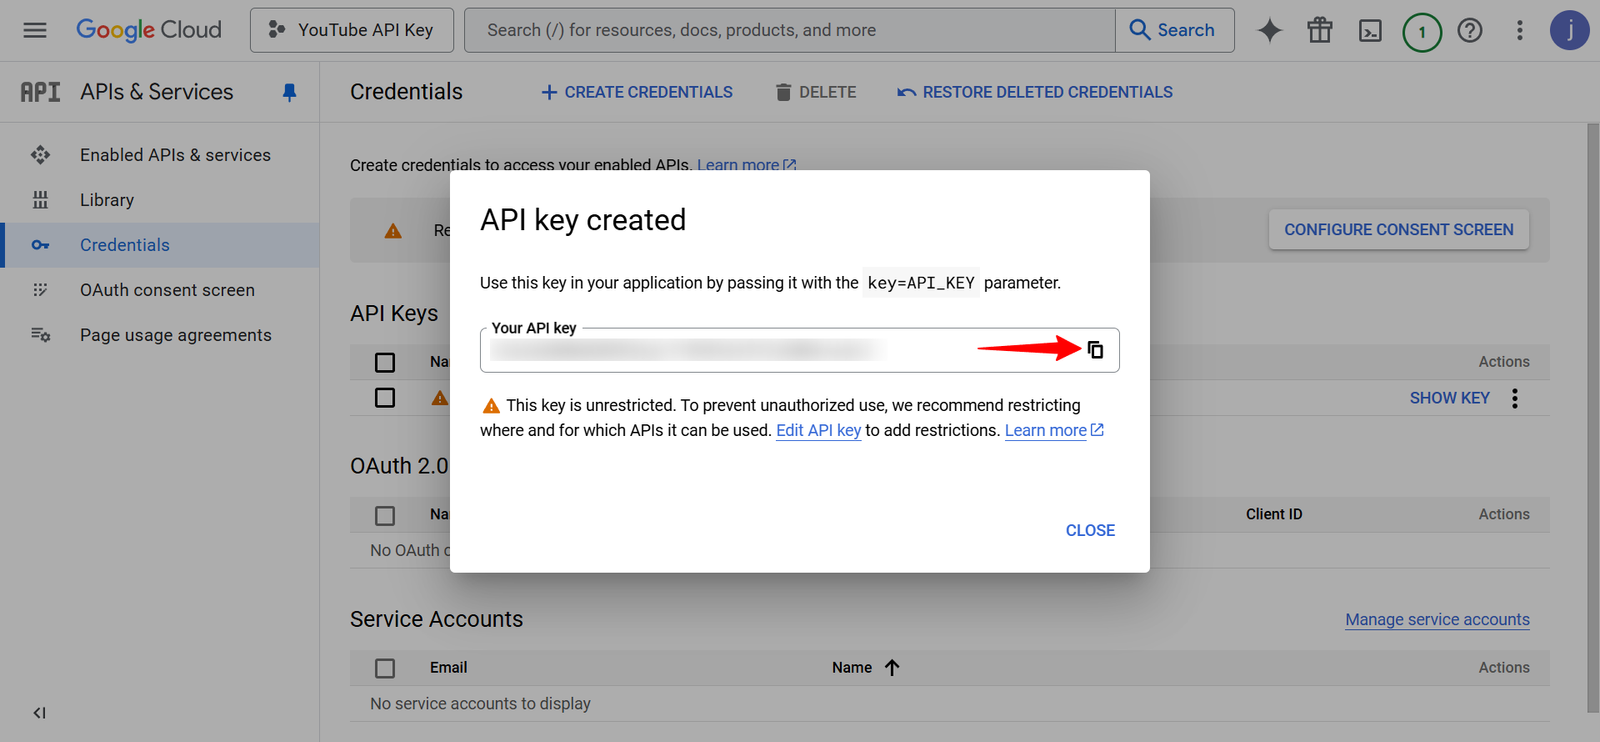Select all API keys header checkbox
The height and width of the screenshot is (742, 1600).
point(385,362)
